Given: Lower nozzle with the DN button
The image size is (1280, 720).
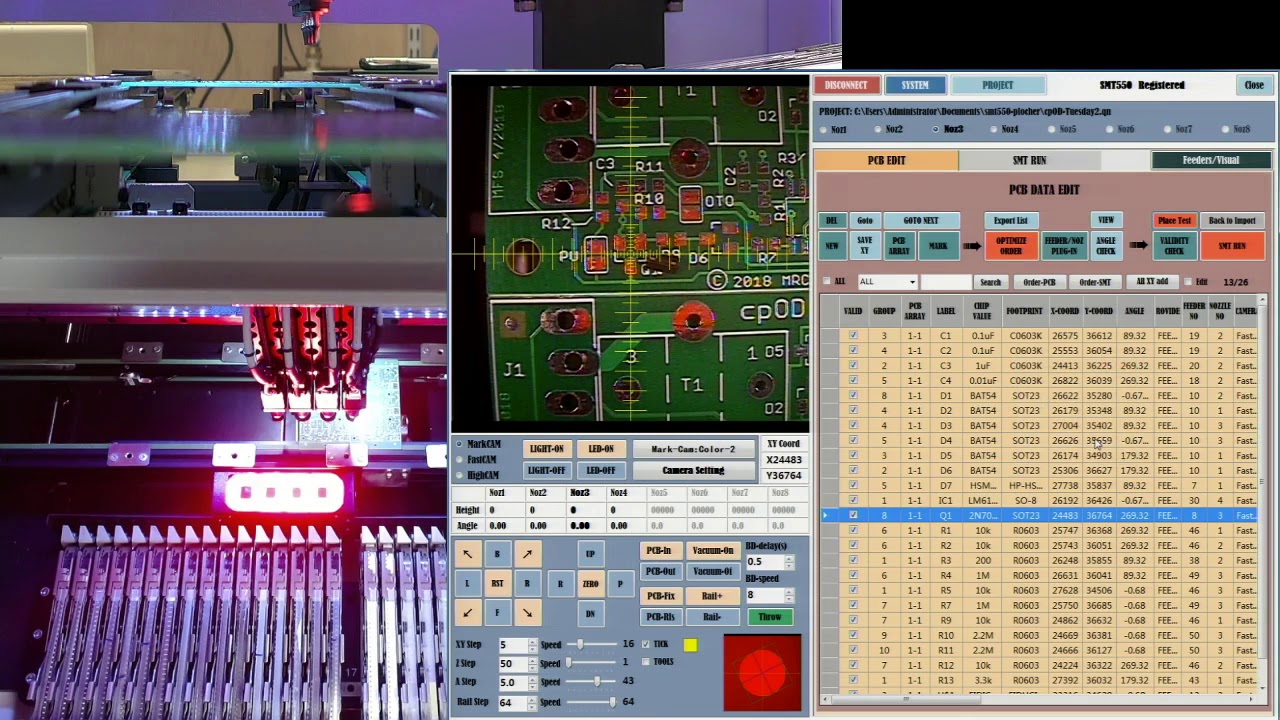Looking at the screenshot, I should [590, 614].
